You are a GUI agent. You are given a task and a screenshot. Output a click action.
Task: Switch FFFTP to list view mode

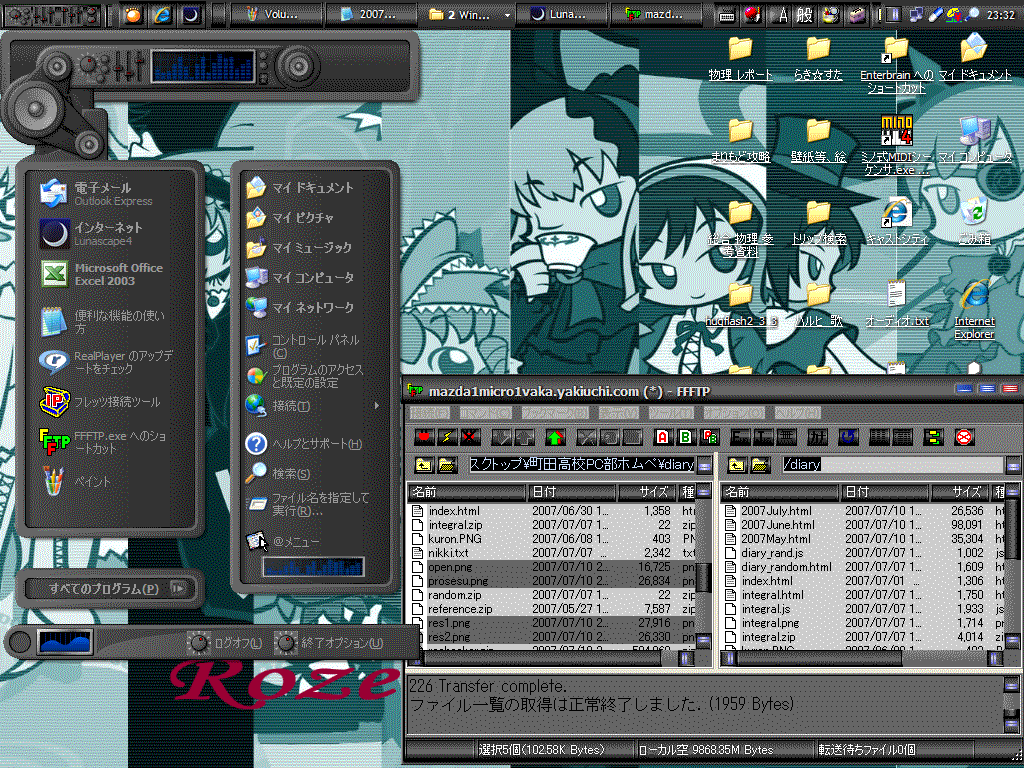coord(879,437)
